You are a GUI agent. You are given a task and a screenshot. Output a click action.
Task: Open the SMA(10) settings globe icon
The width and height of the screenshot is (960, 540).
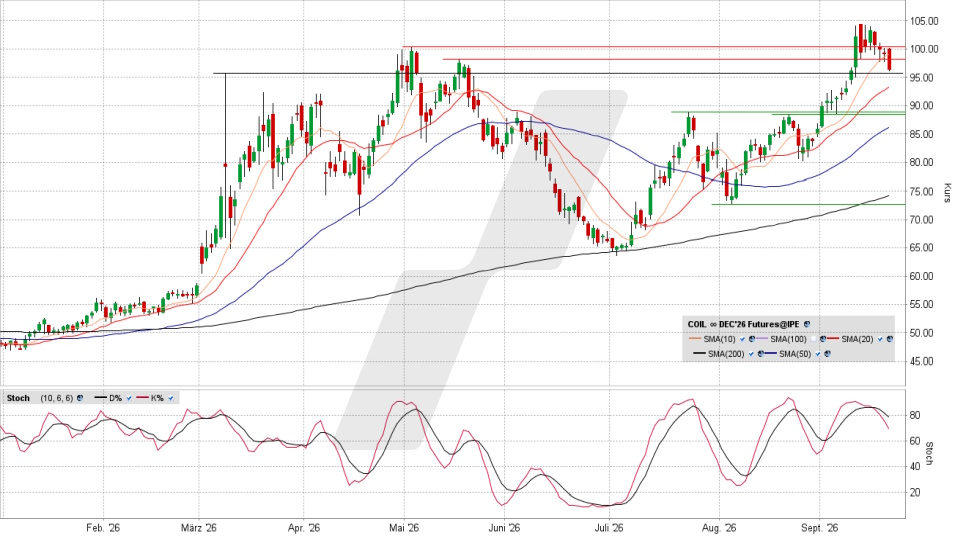click(752, 339)
